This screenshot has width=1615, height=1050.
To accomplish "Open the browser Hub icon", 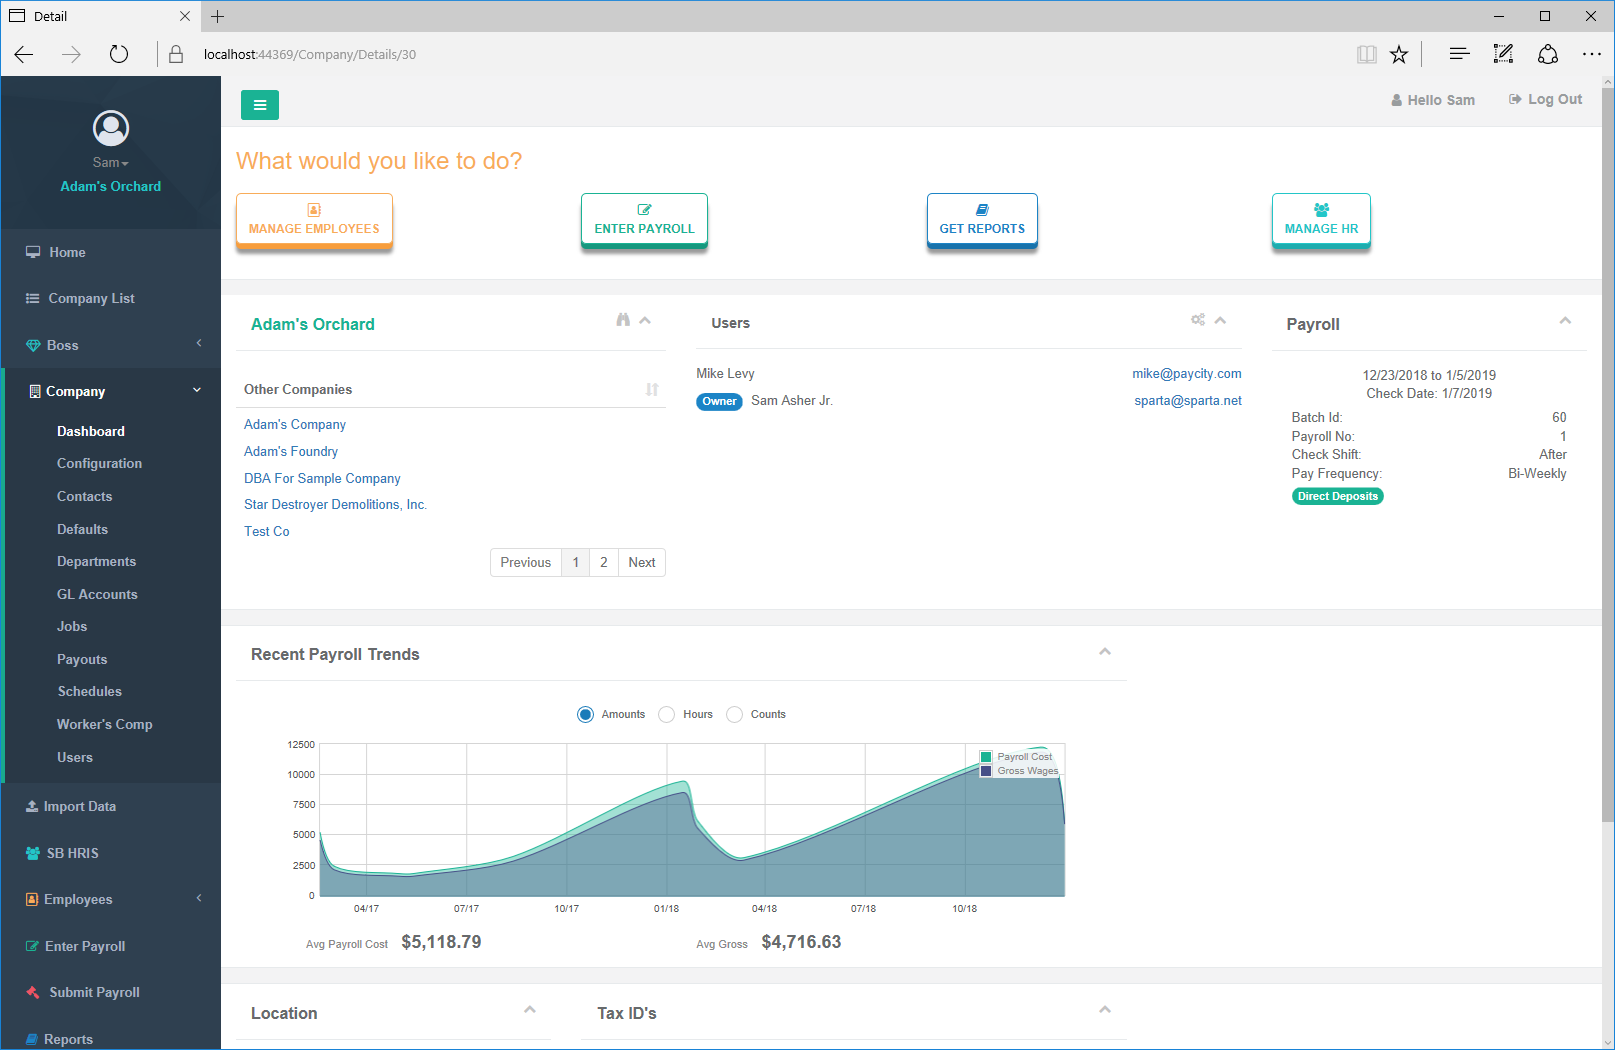I will tap(1459, 54).
